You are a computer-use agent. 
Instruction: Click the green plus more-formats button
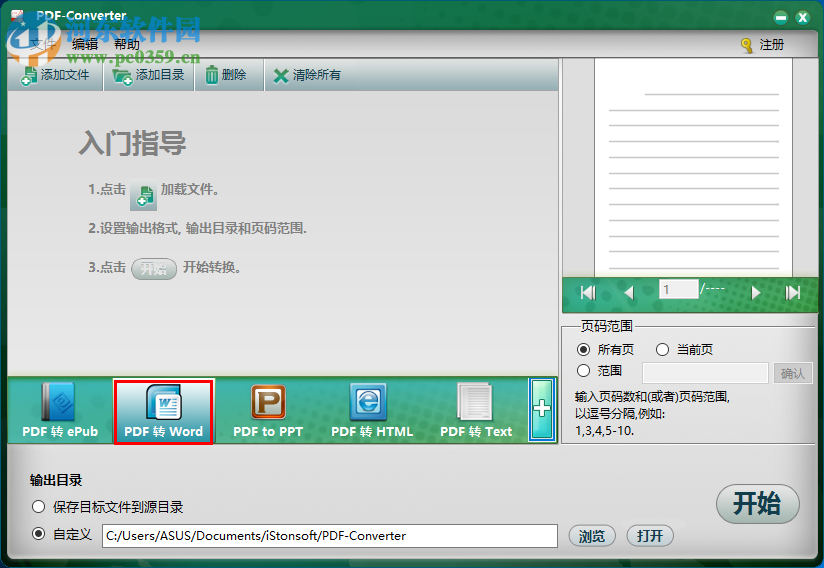point(542,409)
